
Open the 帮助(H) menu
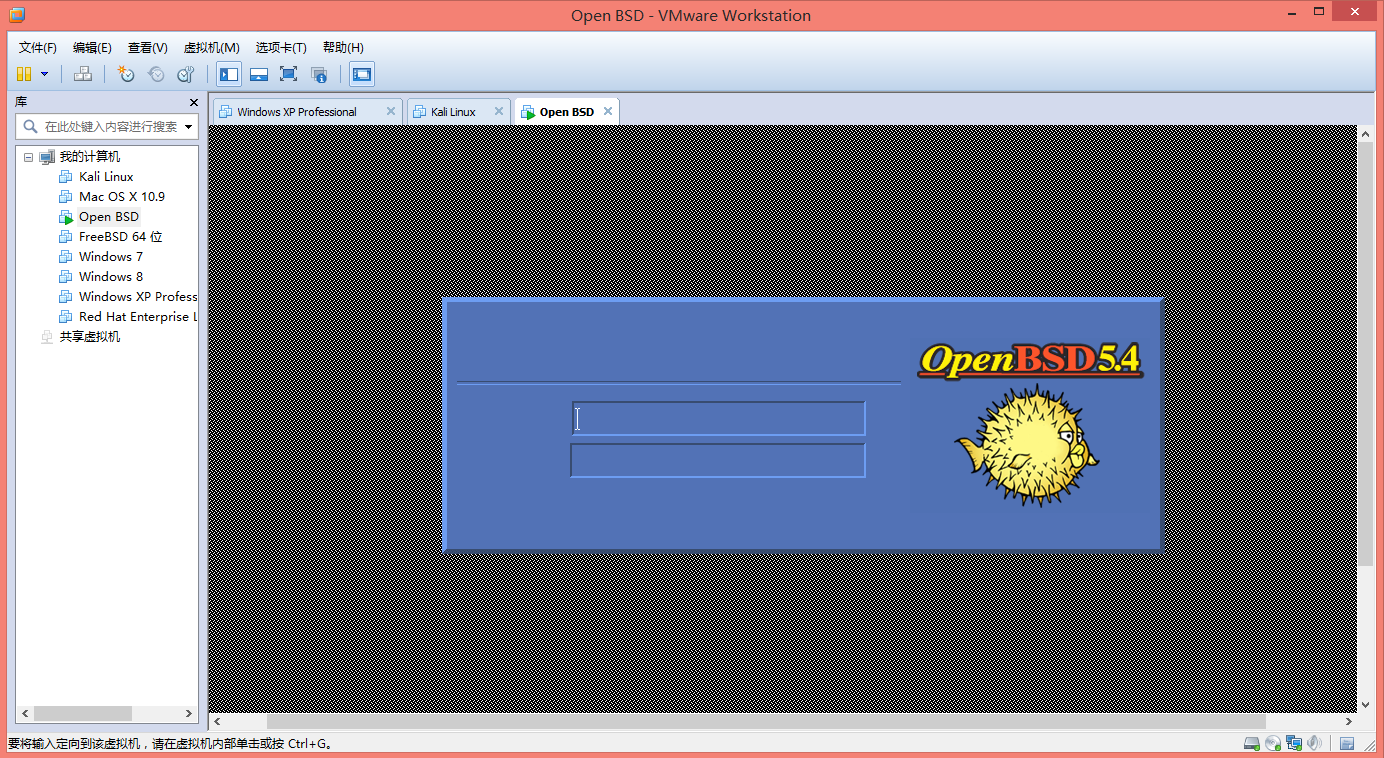click(x=343, y=47)
